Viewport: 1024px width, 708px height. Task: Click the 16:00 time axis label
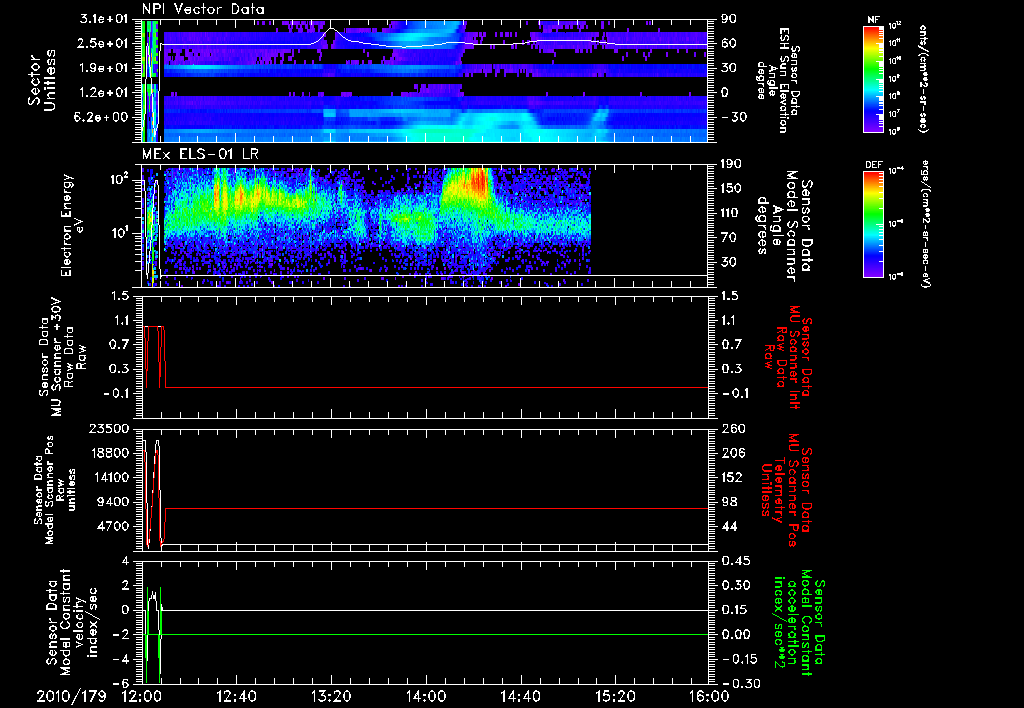[x=709, y=696]
